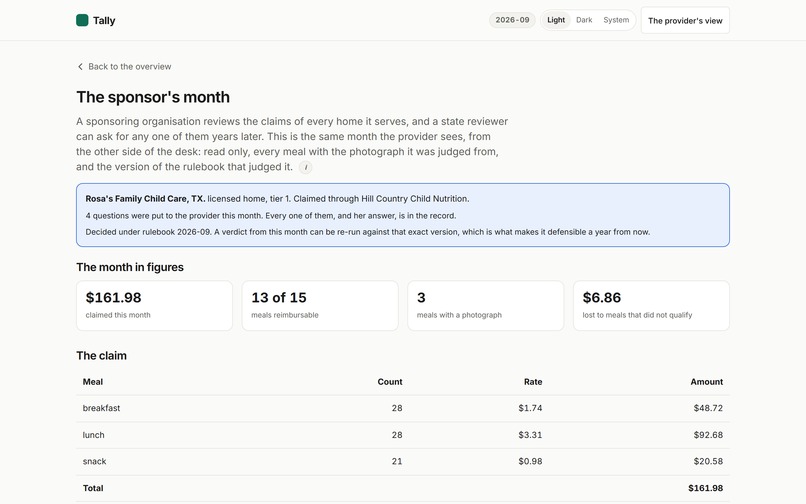The image size is (806, 504).
Task: Select the snack row in the claim table
Action: [x=402, y=462]
